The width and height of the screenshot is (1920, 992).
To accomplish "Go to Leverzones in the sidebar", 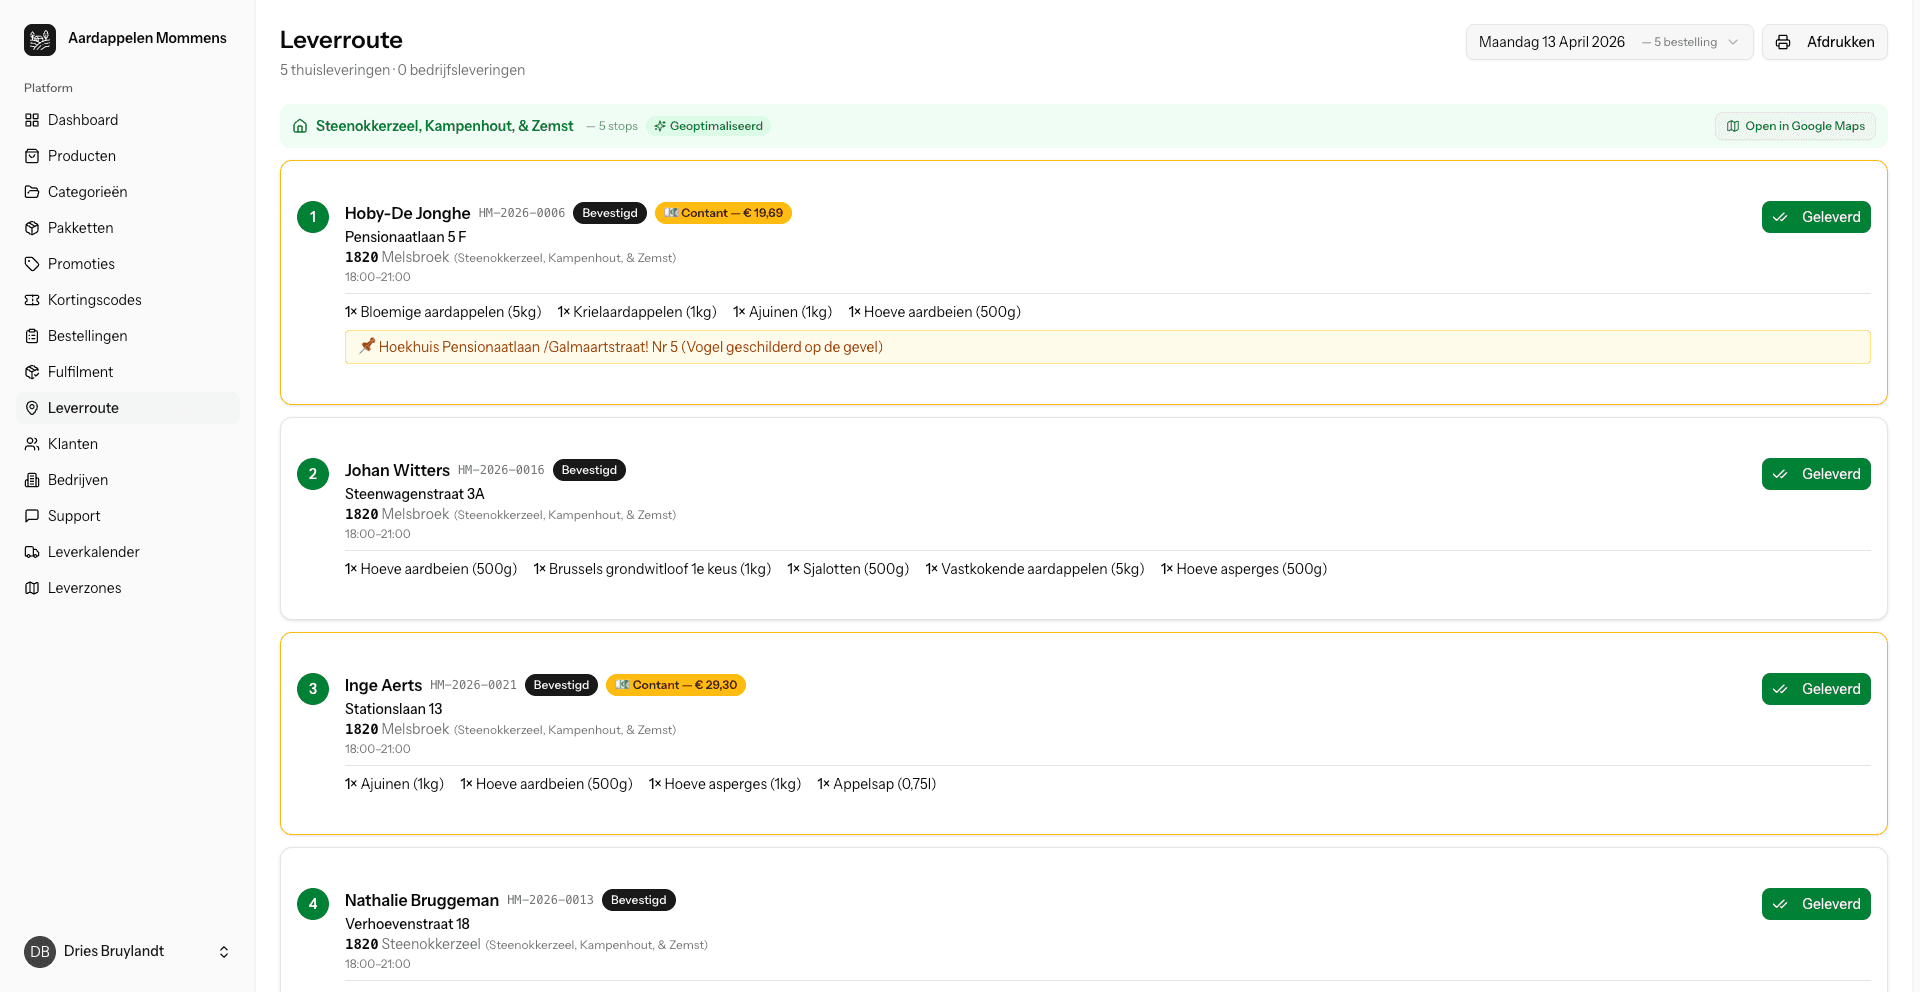I will [x=84, y=588].
